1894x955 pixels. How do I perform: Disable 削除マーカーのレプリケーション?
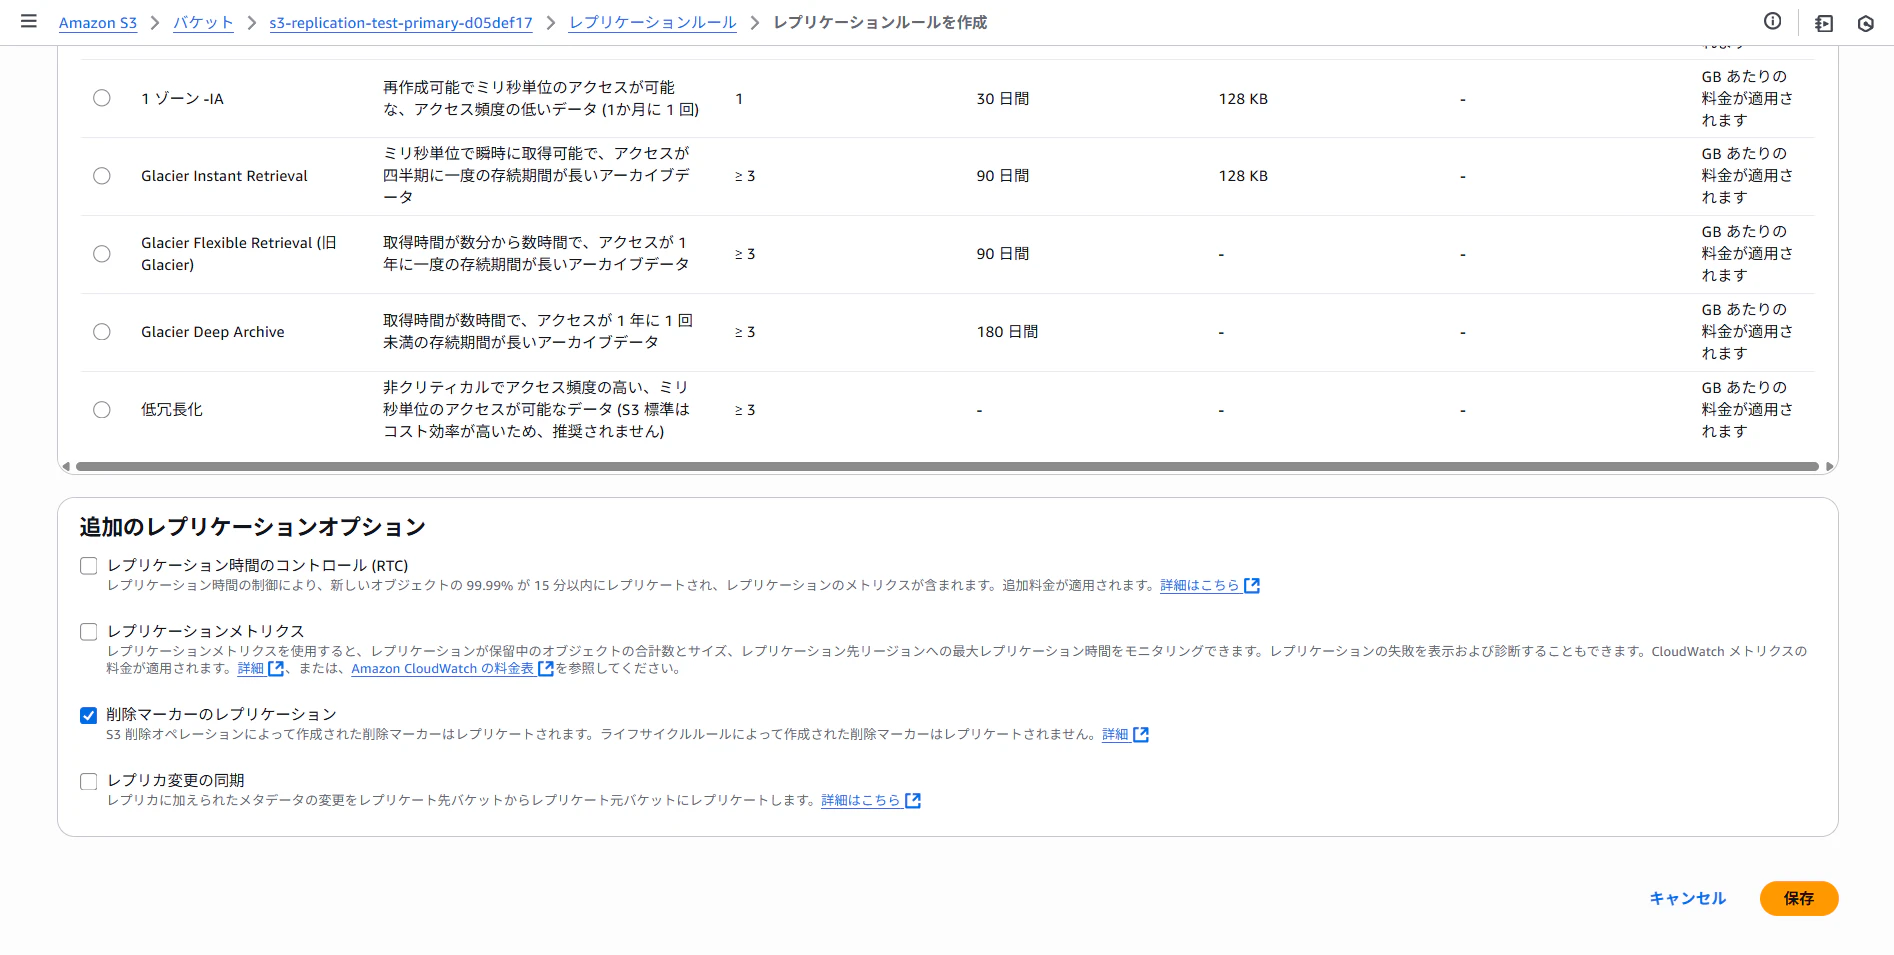coord(88,714)
